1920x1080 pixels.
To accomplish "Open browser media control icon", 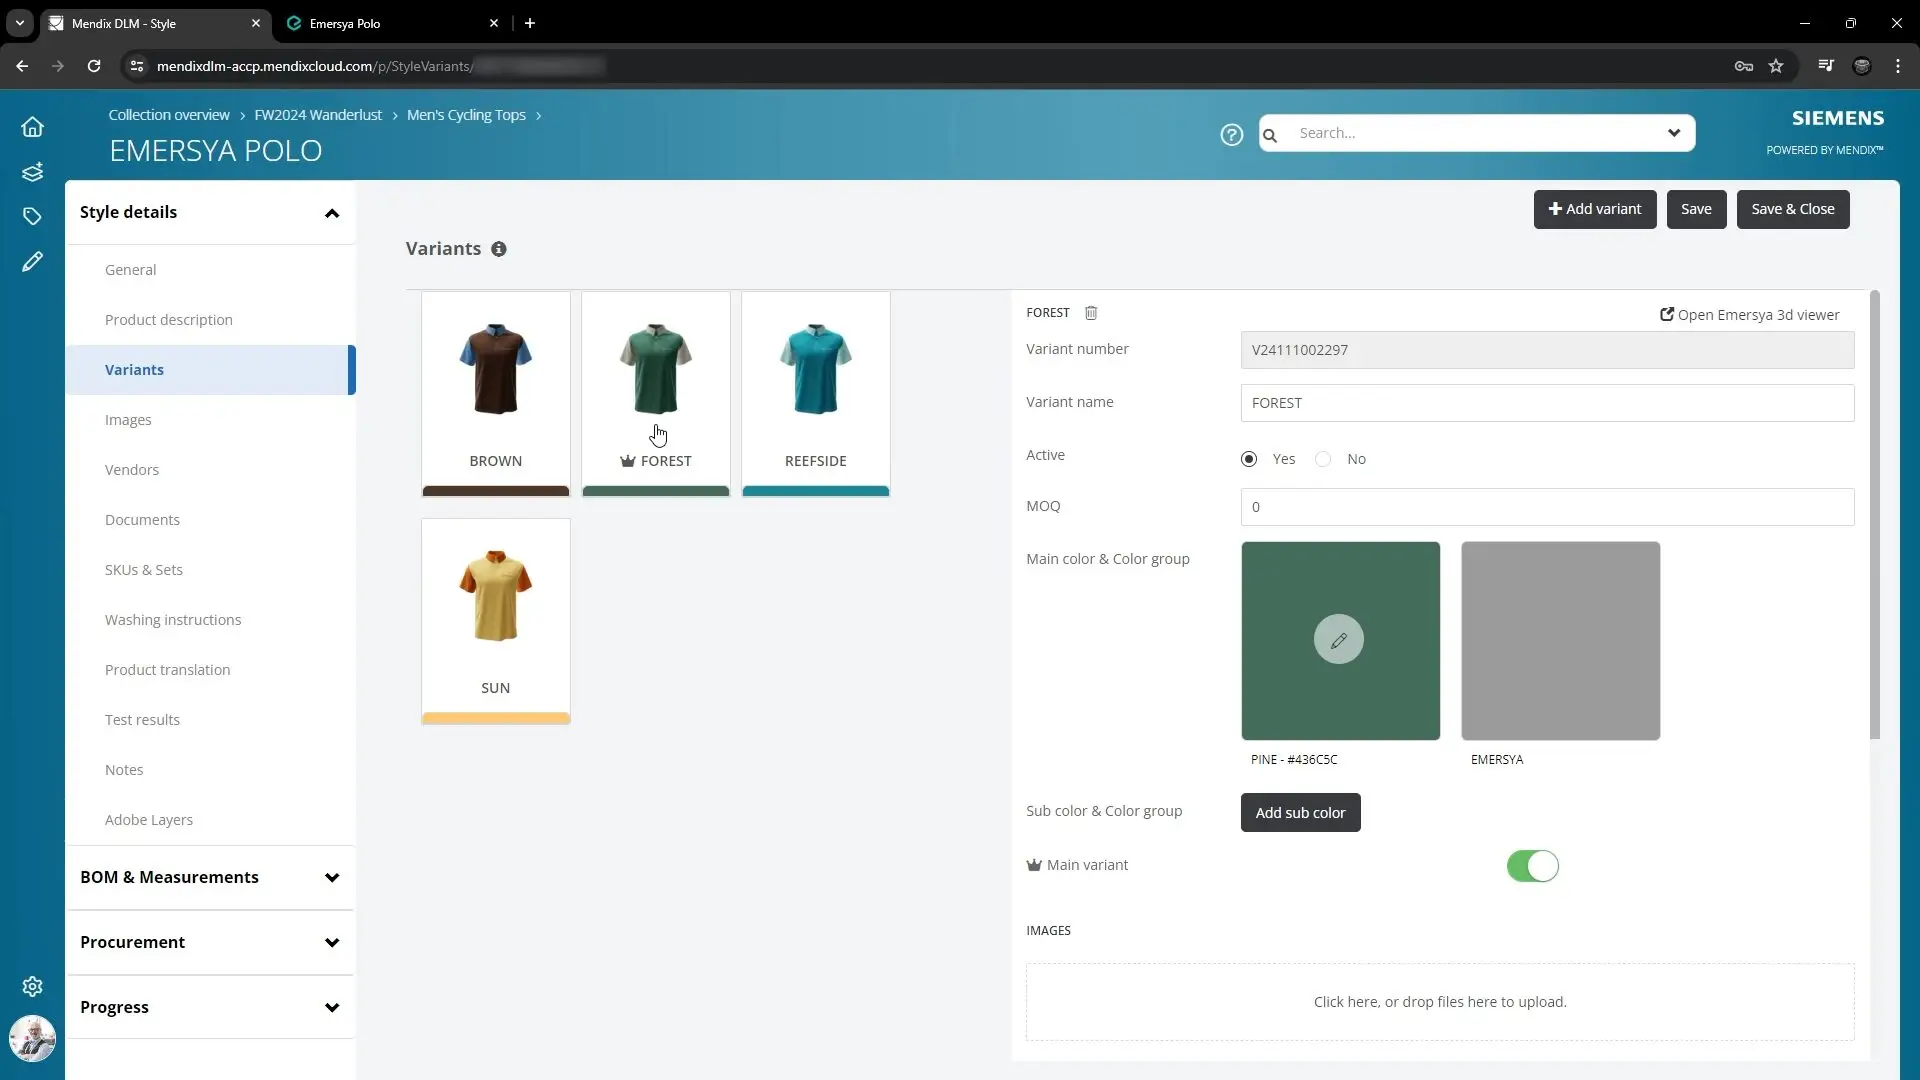I will 1826,66.
